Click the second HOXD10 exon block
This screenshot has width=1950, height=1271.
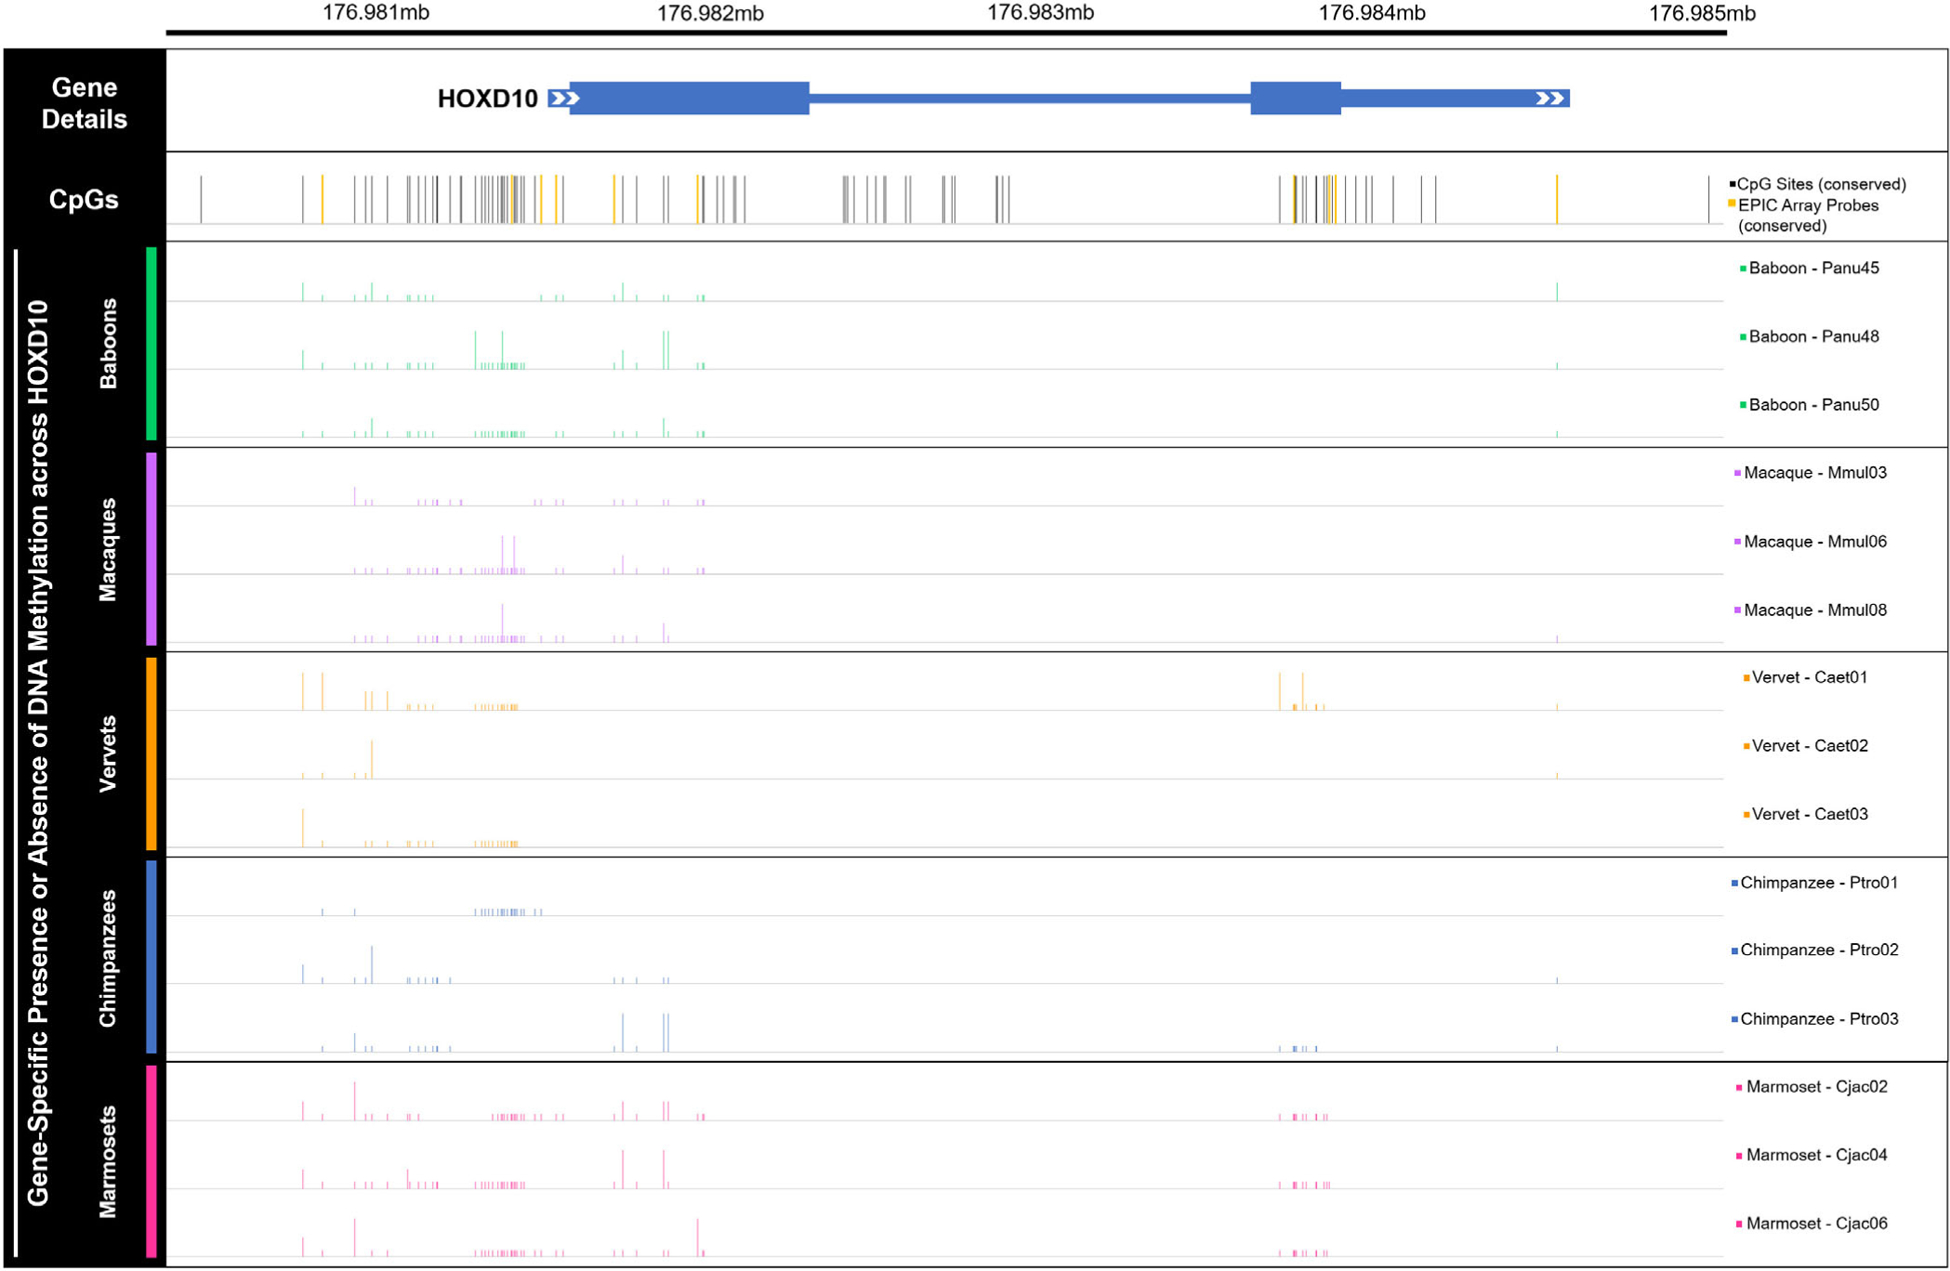click(1295, 98)
